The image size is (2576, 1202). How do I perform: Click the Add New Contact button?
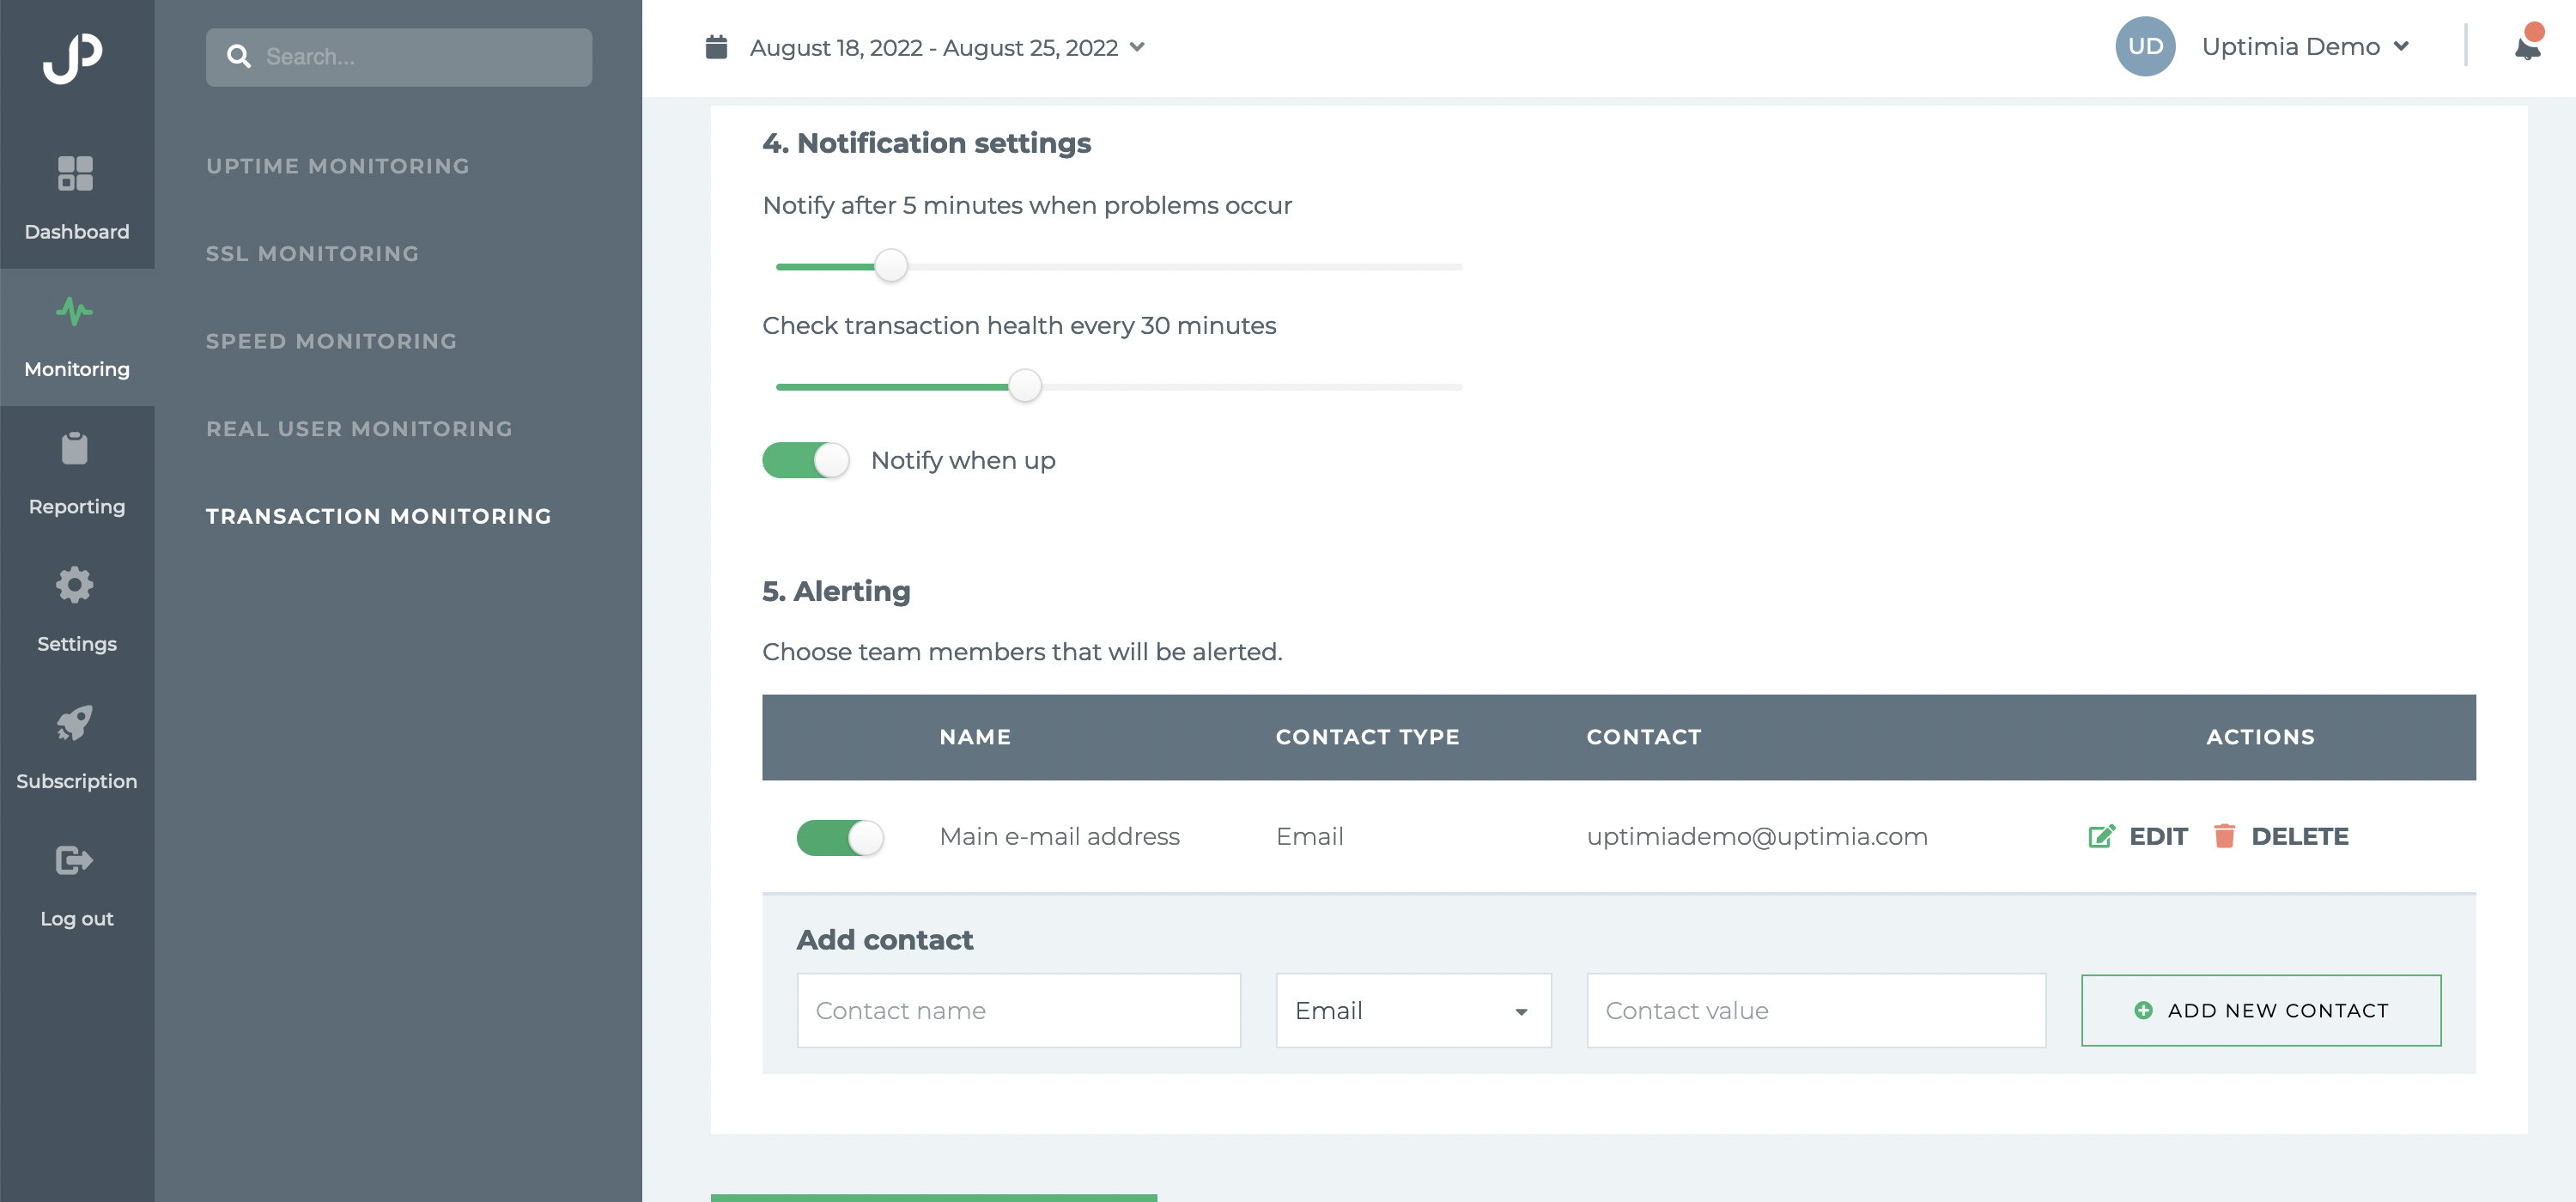[x=2261, y=1010]
